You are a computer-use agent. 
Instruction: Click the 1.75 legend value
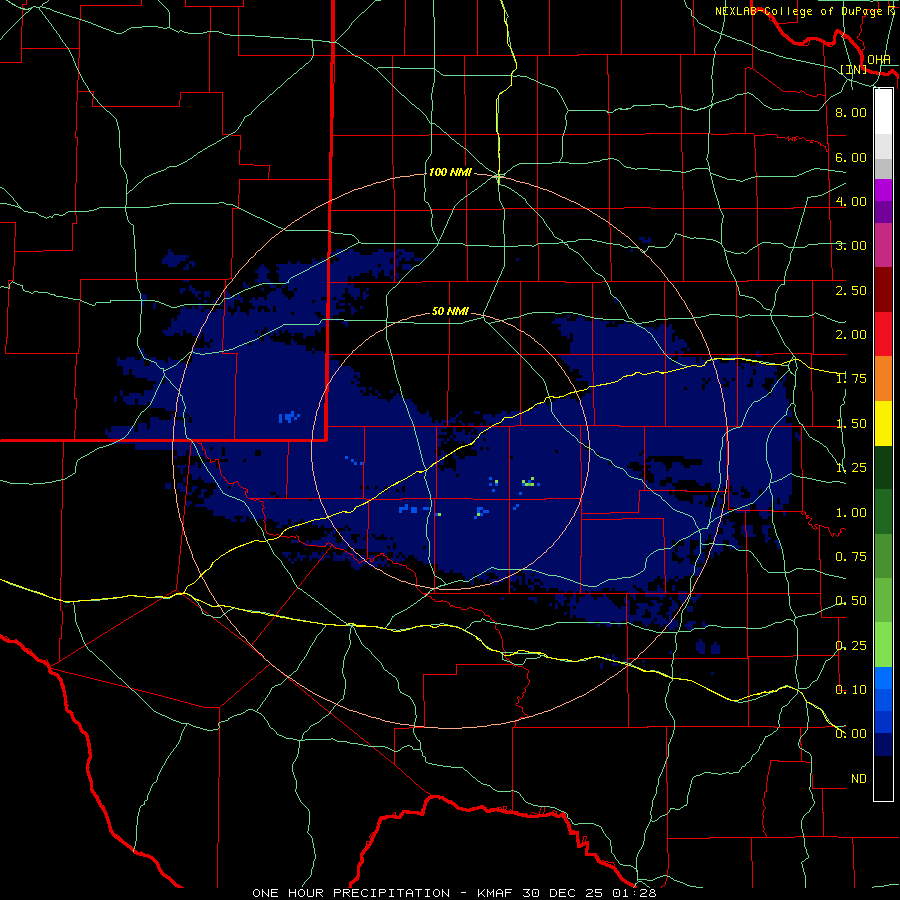[x=851, y=379]
